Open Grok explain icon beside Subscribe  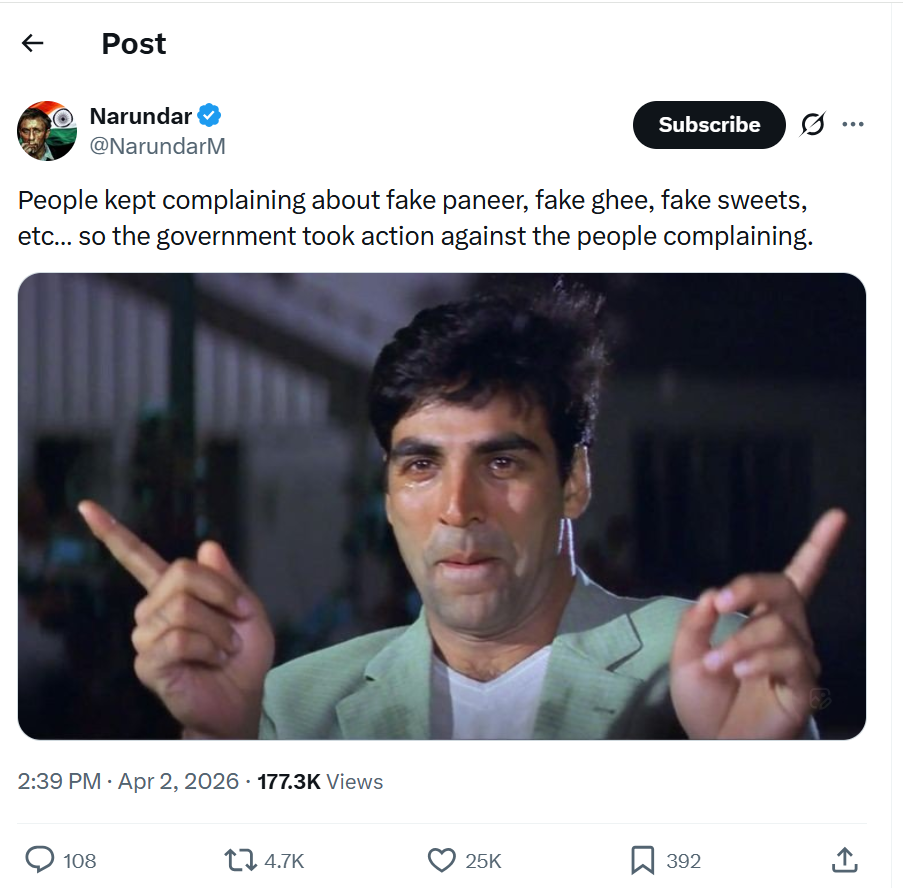(812, 125)
